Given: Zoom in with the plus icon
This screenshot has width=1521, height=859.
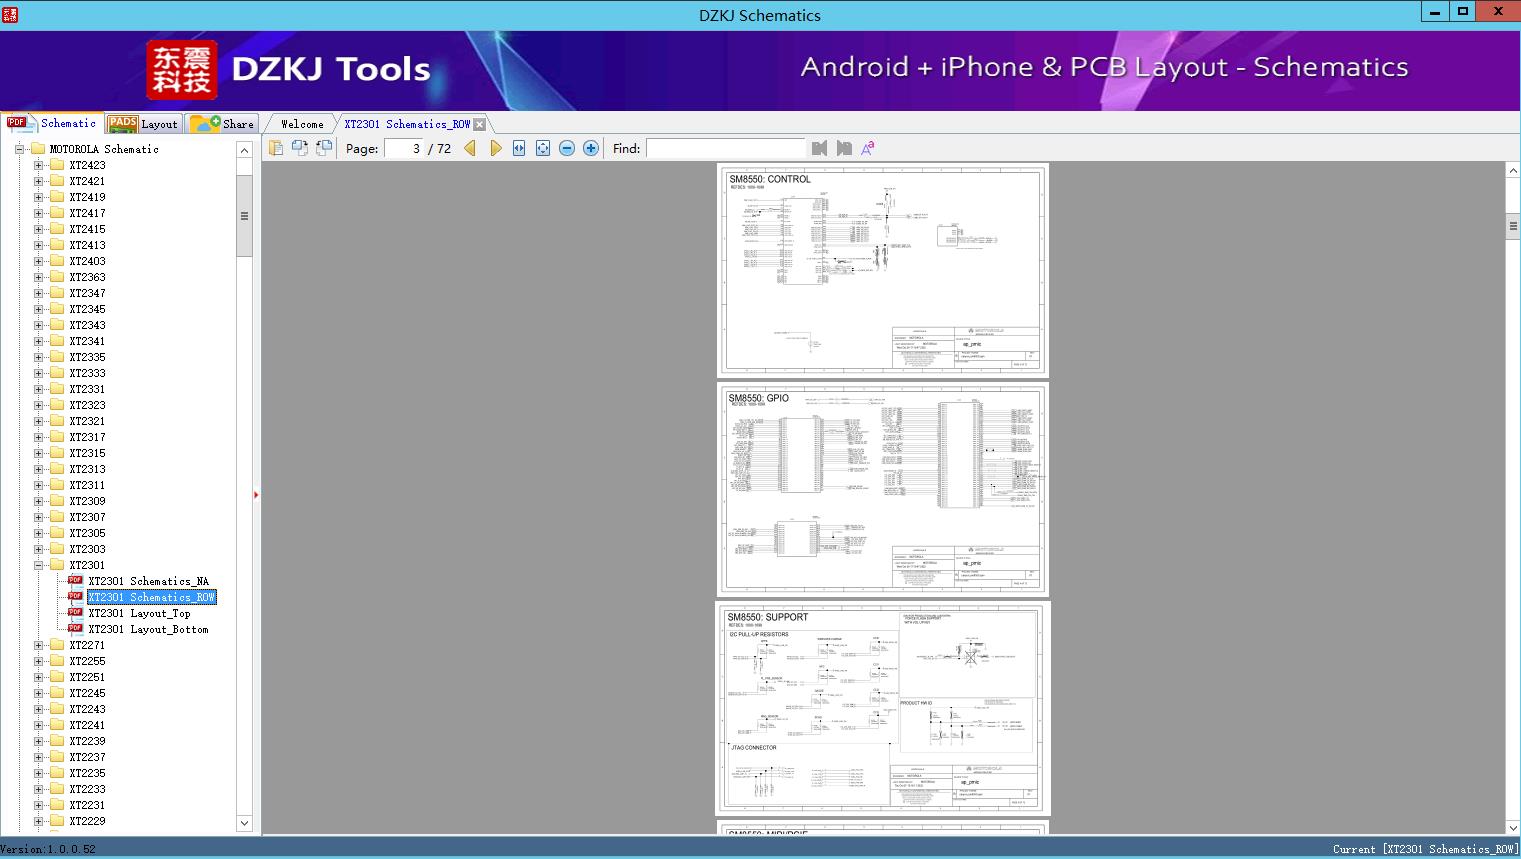Looking at the screenshot, I should pos(591,148).
